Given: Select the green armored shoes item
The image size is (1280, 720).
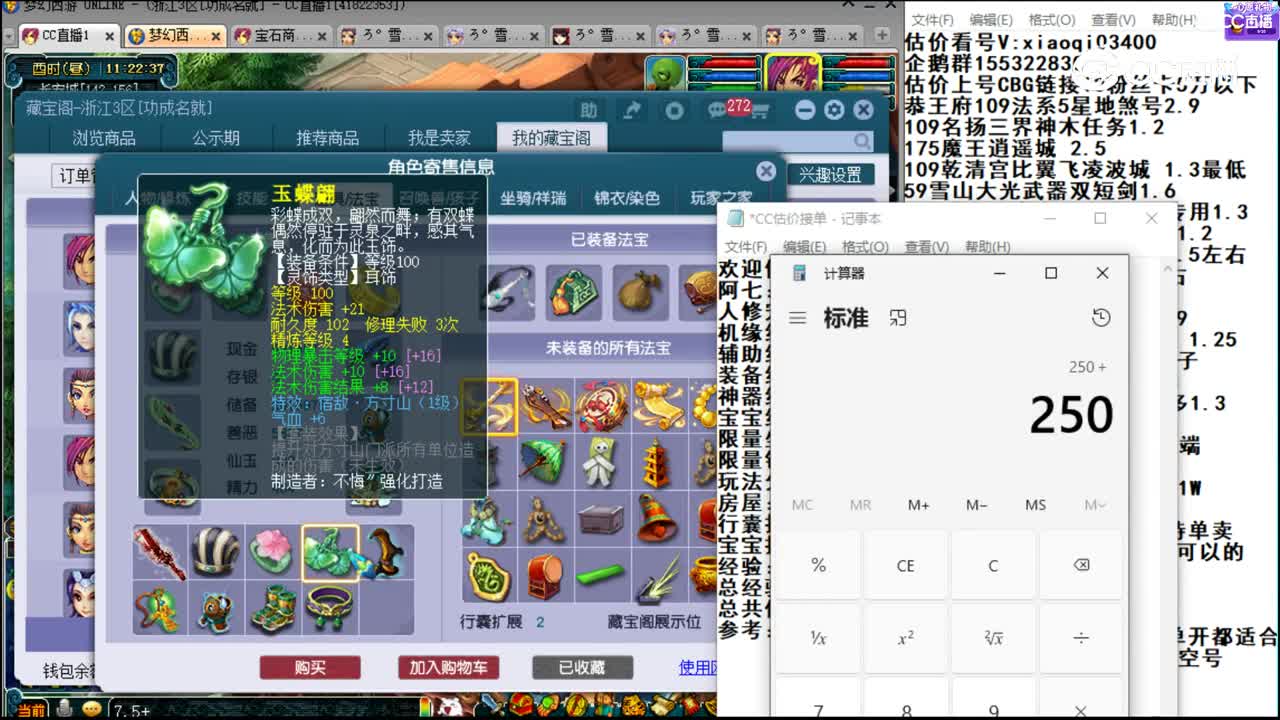Looking at the screenshot, I should pos(272,608).
